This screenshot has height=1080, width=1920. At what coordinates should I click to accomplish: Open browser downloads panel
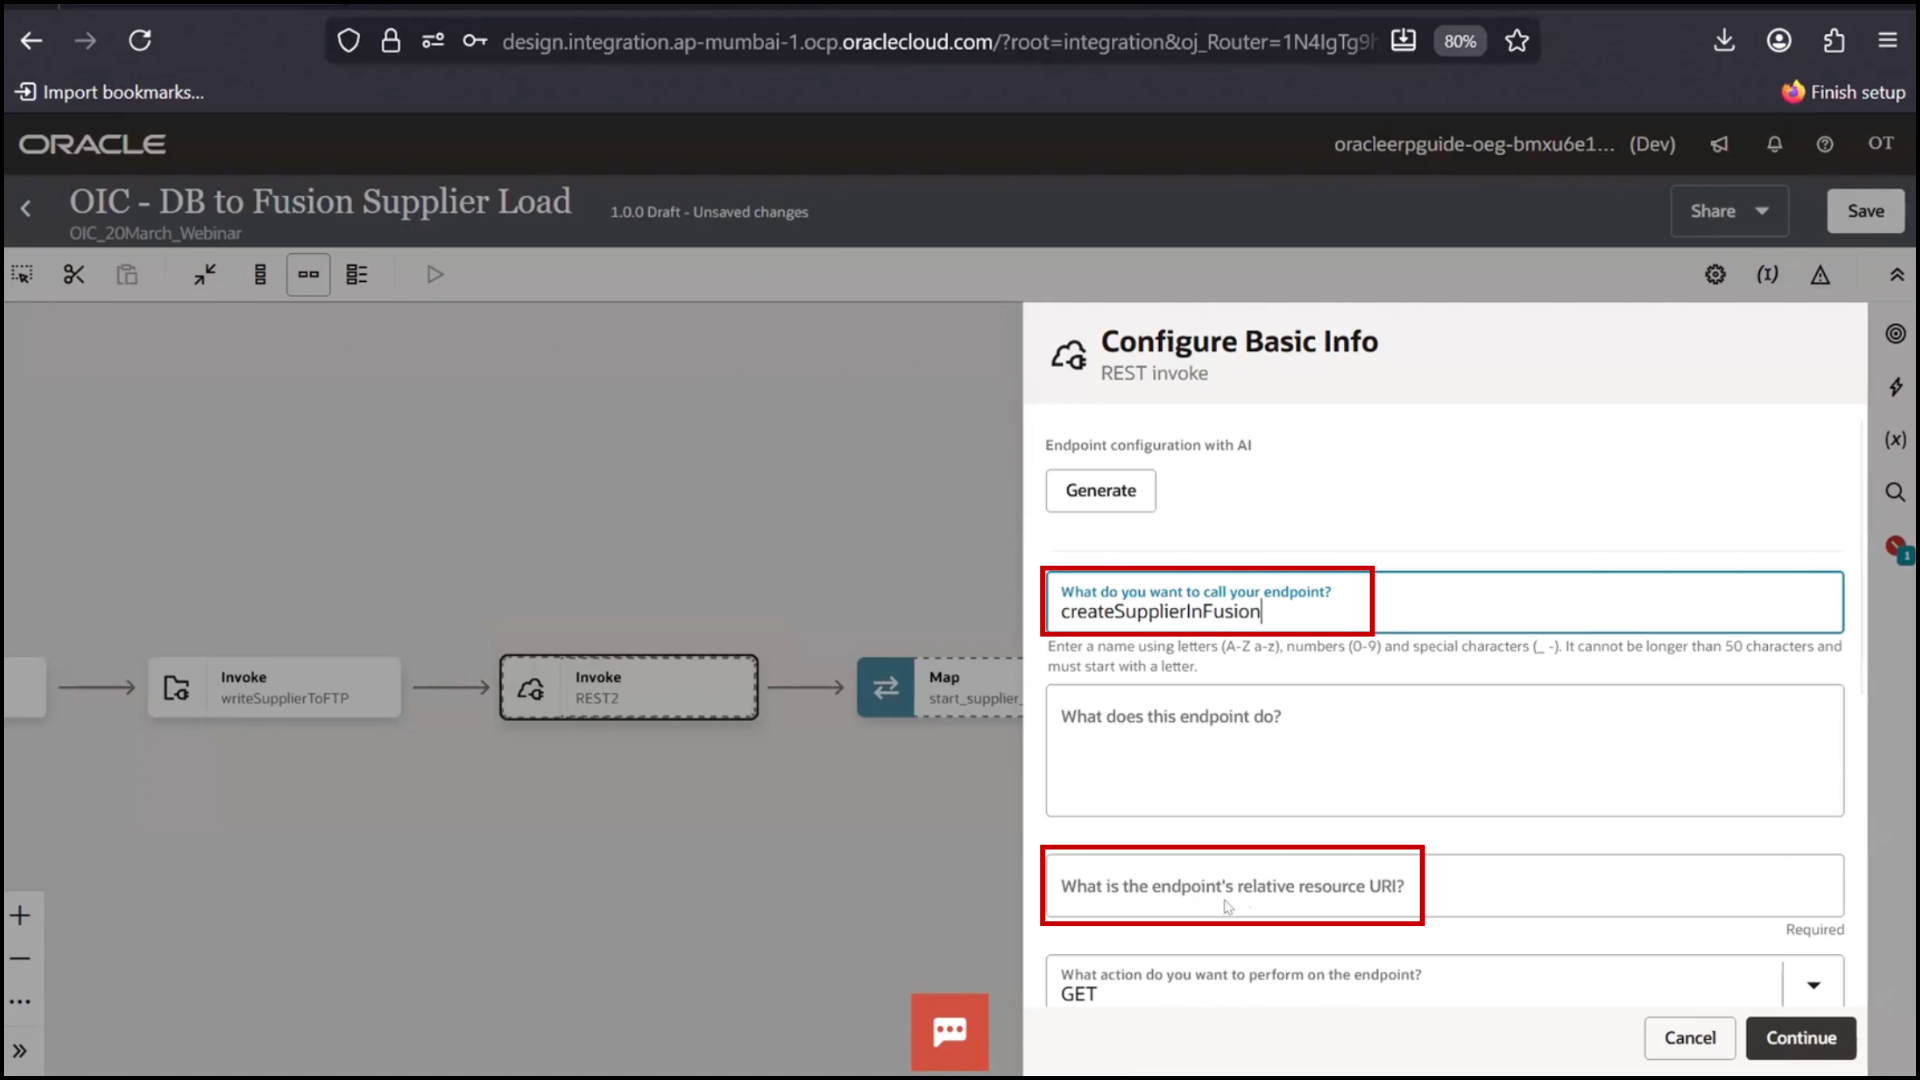[1724, 41]
